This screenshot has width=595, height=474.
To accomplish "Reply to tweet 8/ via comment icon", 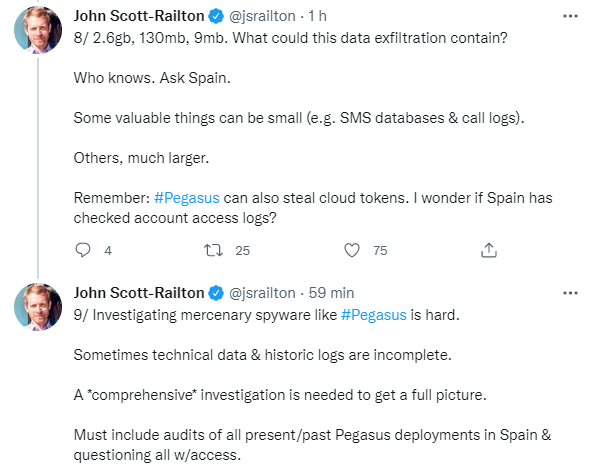I will click(83, 250).
